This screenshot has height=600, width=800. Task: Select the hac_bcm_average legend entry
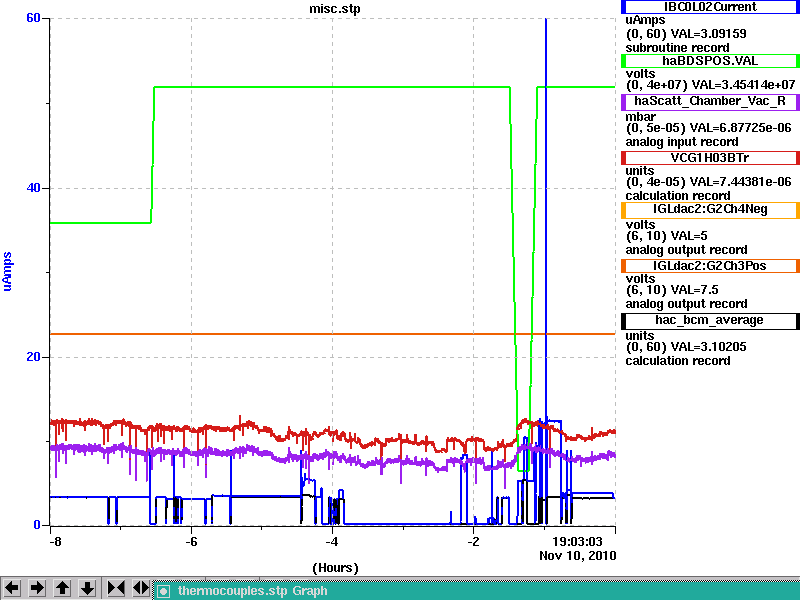[x=710, y=320]
